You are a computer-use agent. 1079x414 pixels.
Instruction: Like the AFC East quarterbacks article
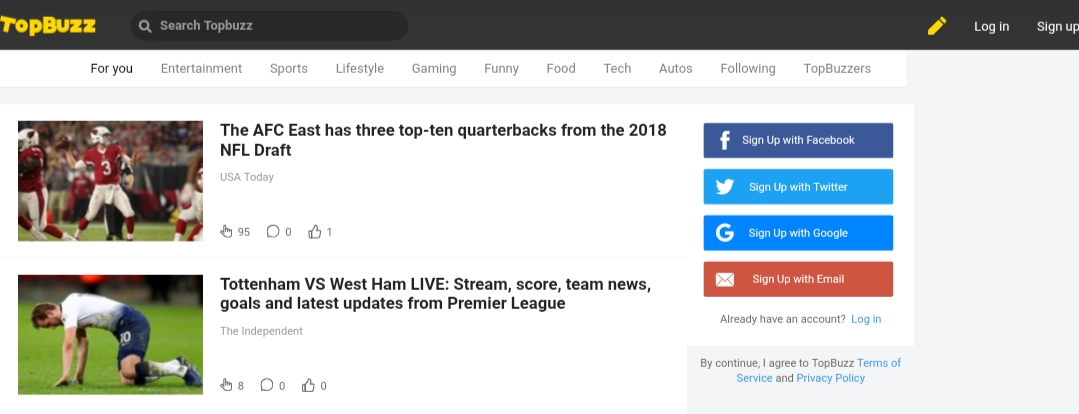coord(314,232)
